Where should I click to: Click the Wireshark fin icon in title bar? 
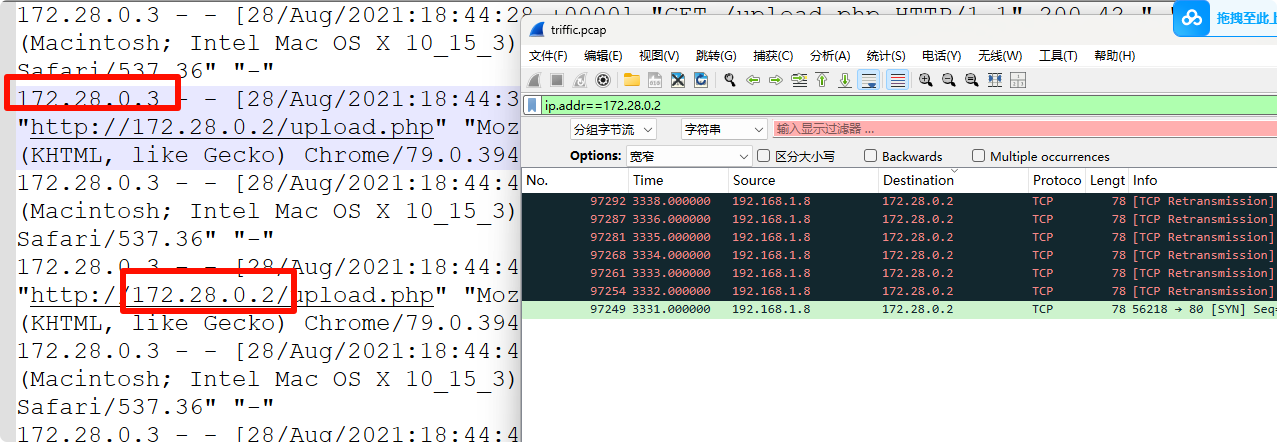[x=537, y=31]
